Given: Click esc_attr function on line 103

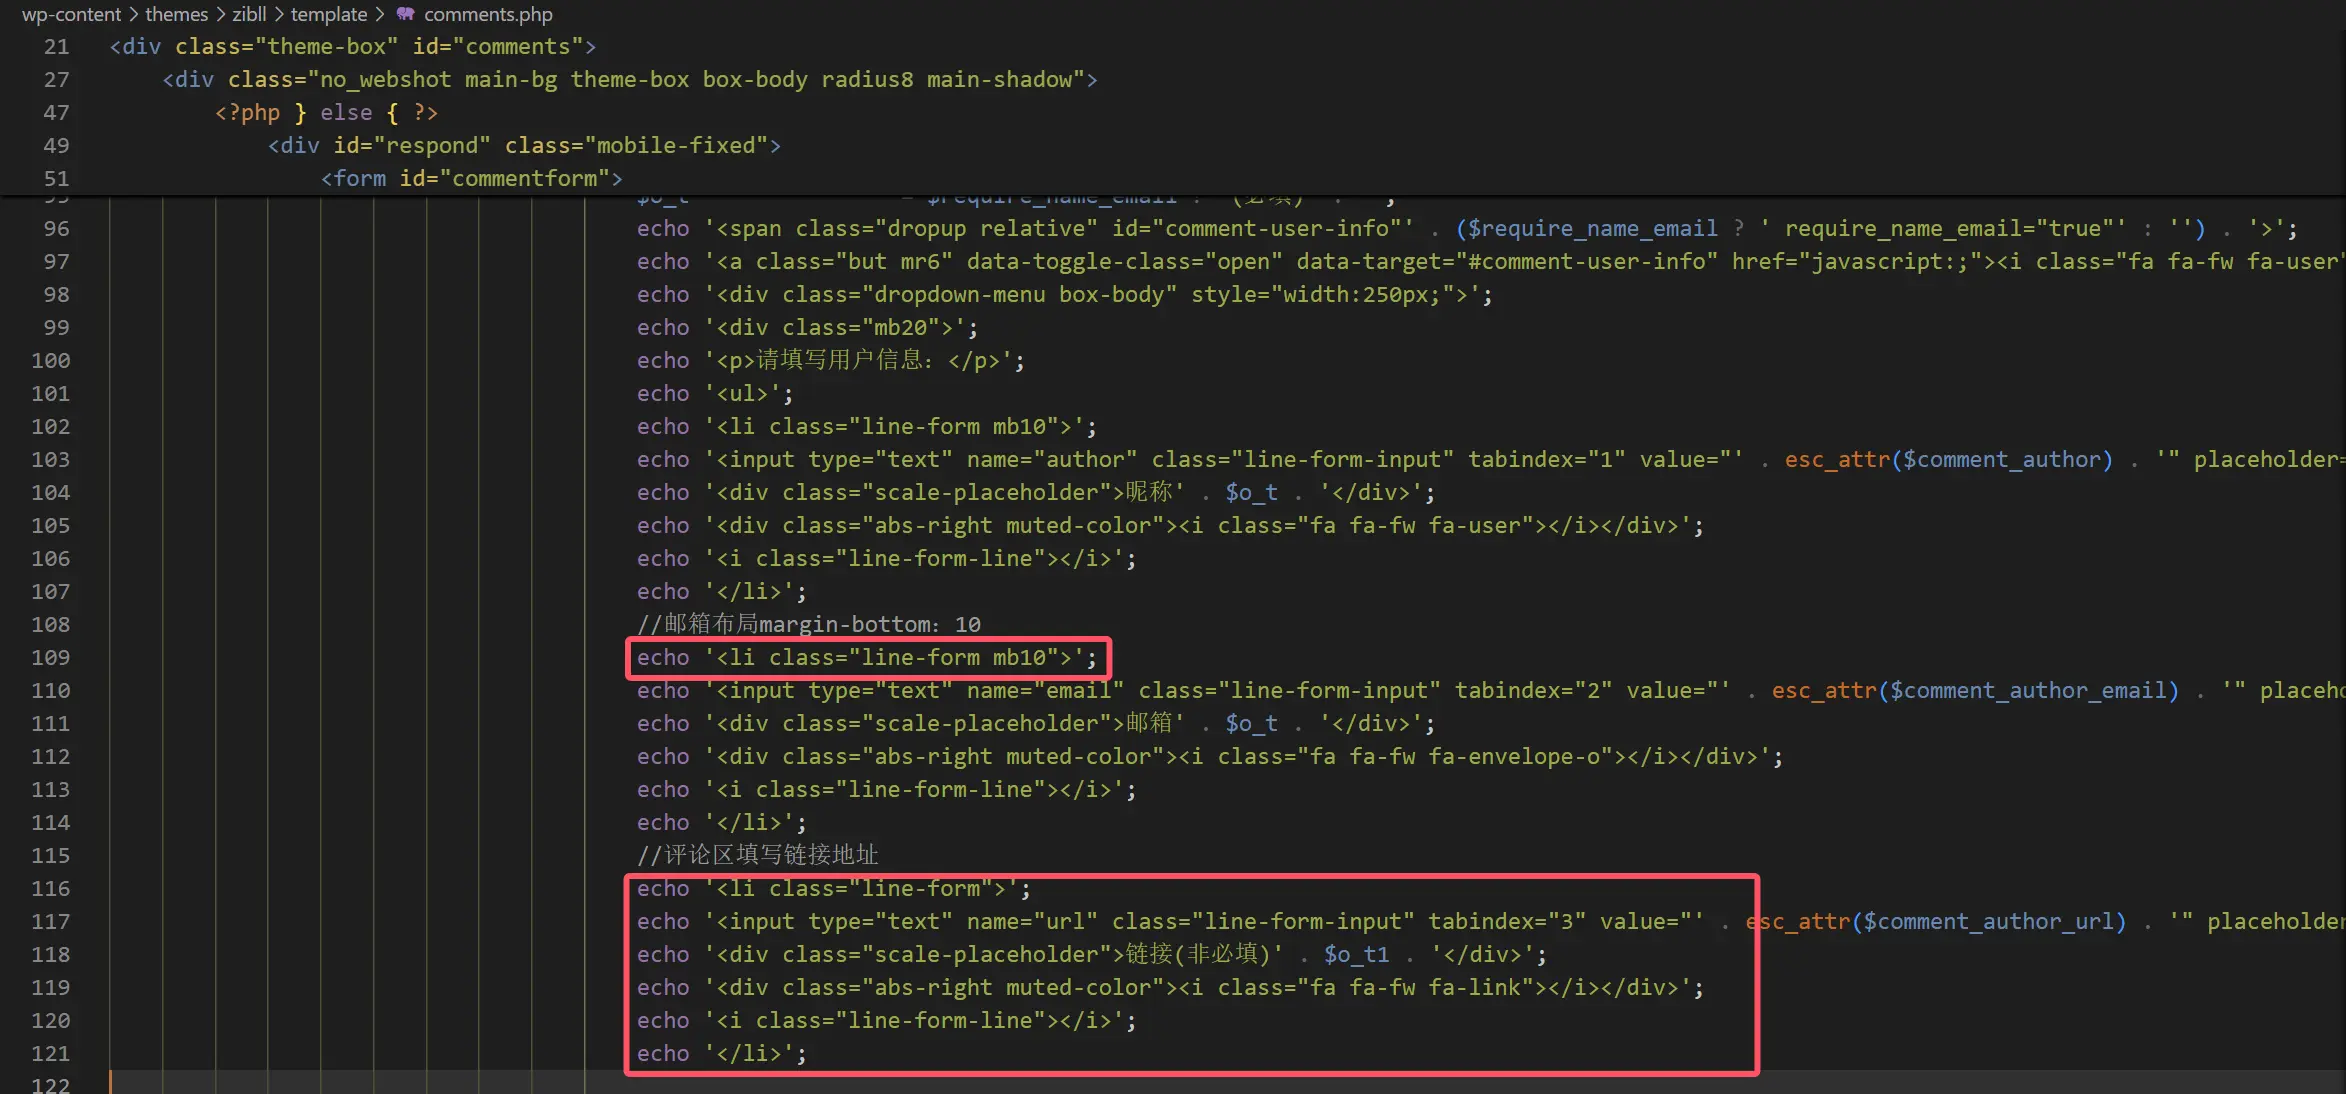Looking at the screenshot, I should tap(1837, 460).
